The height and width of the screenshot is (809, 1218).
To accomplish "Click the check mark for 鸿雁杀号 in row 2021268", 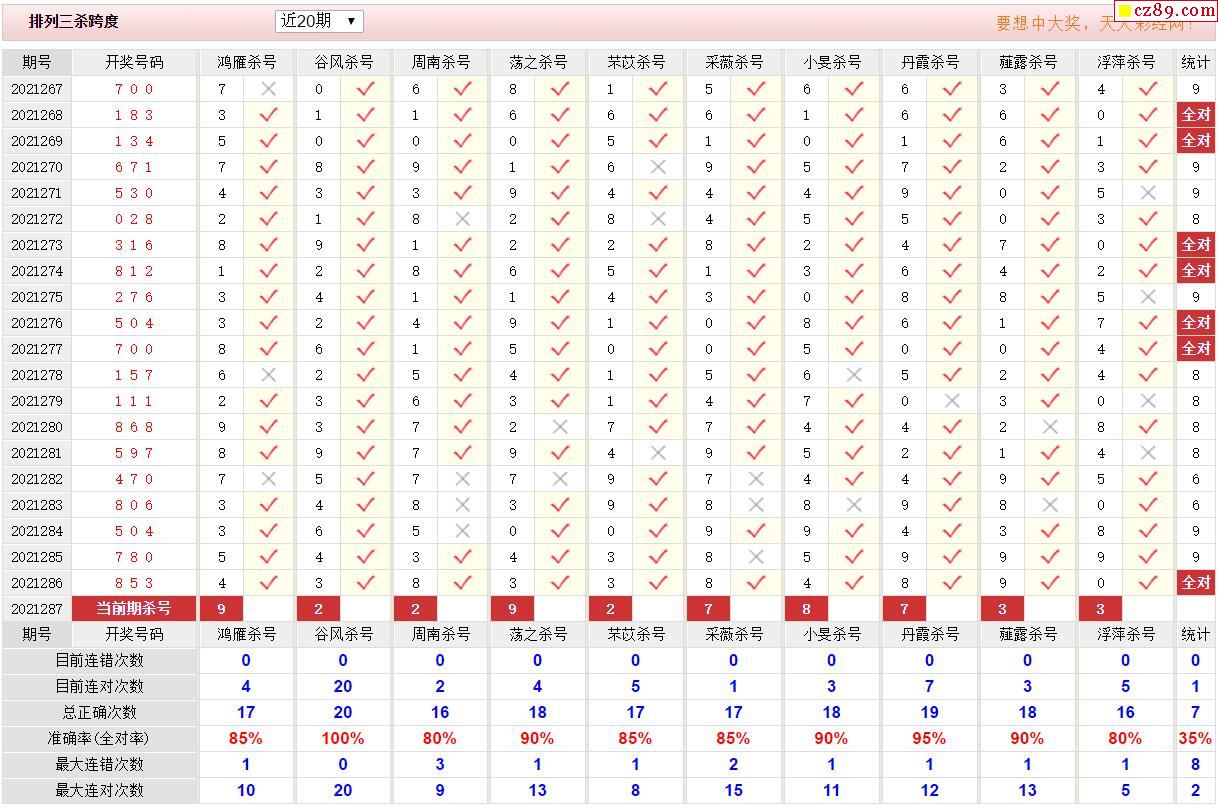I will [268, 115].
